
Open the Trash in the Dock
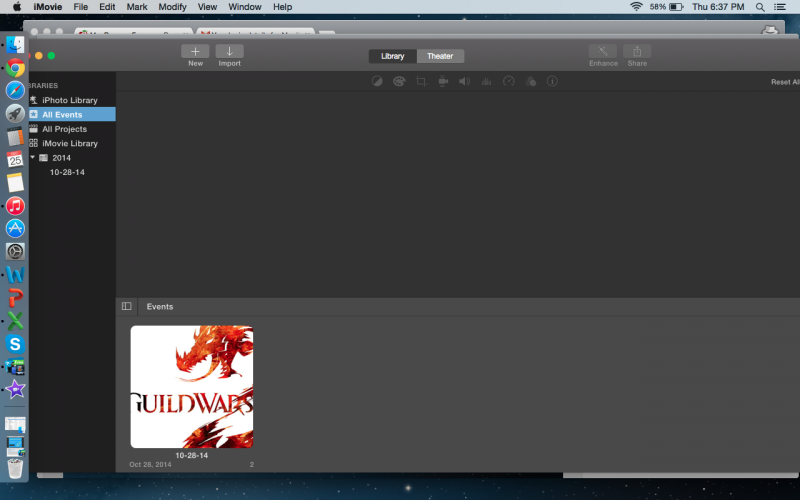(15, 468)
